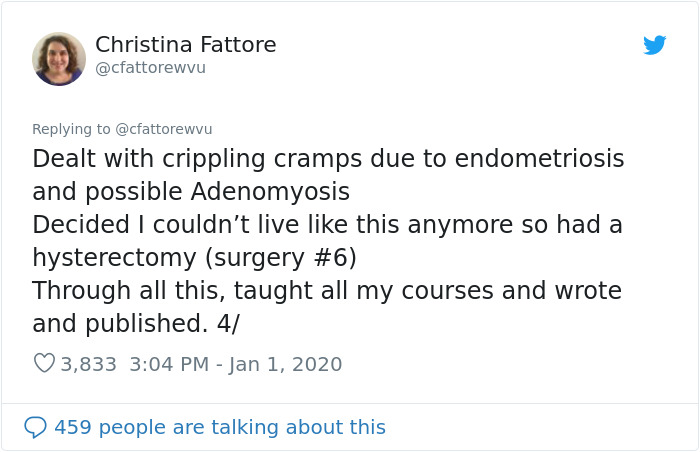Click the @cfattorewvu mention in Replying to
Viewport: 700px width, 452px height.
pyautogui.click(x=164, y=129)
